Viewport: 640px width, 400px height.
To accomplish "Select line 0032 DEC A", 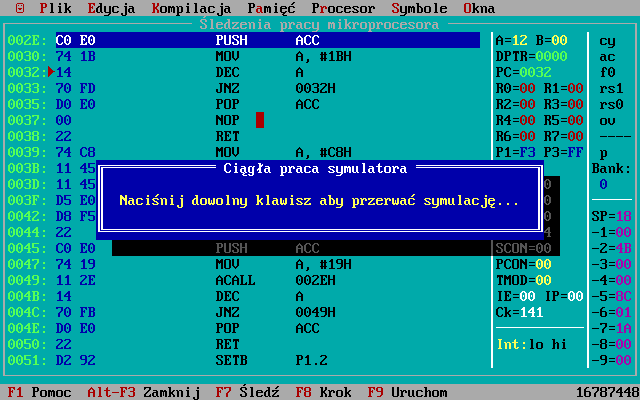I will point(243,72).
